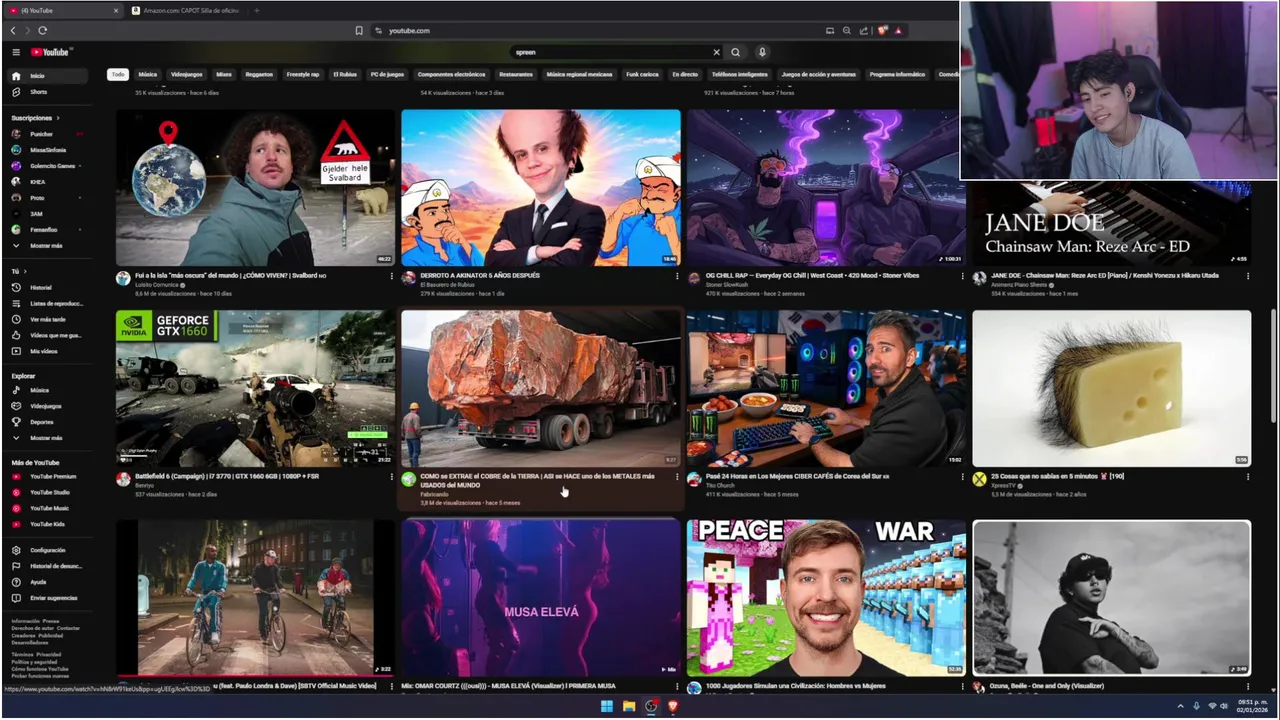
Task: Open the furry cheese video thumbnail
Action: point(1111,388)
